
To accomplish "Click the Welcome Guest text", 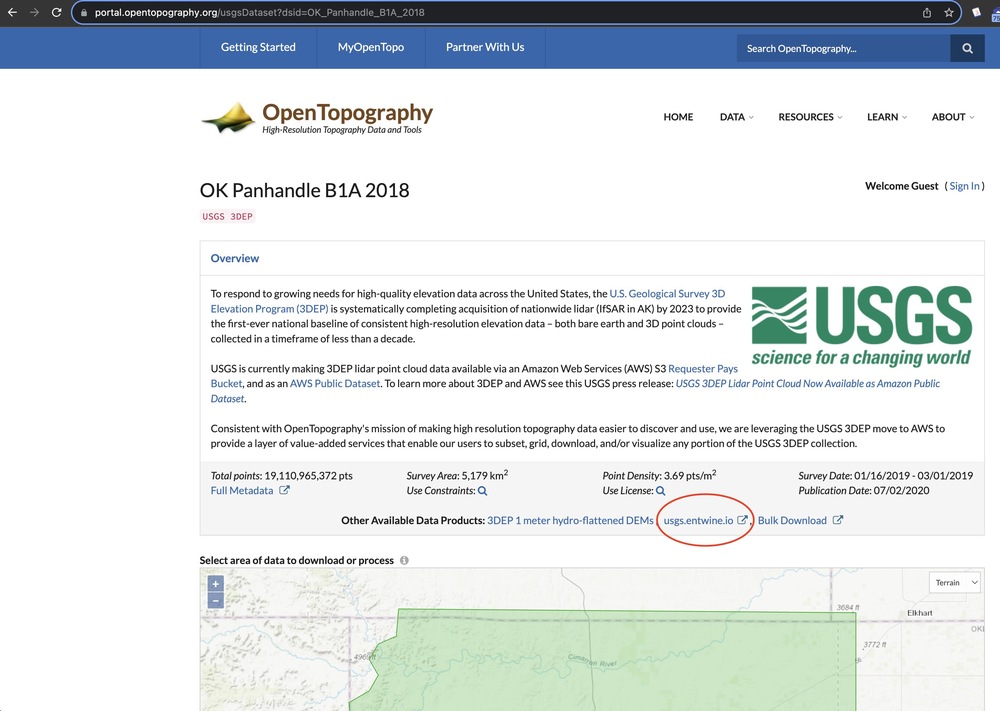I will click(902, 186).
